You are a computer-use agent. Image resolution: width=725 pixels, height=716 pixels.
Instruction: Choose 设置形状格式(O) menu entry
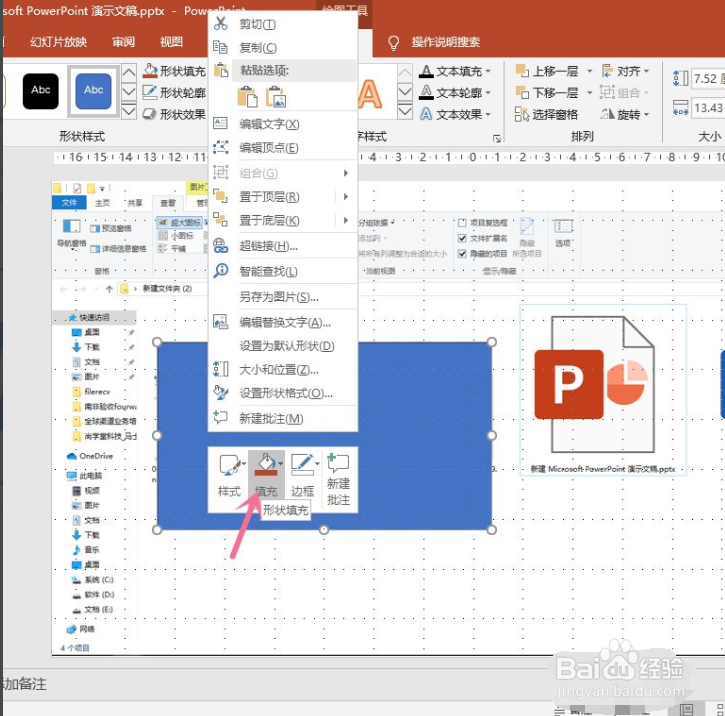(283, 393)
